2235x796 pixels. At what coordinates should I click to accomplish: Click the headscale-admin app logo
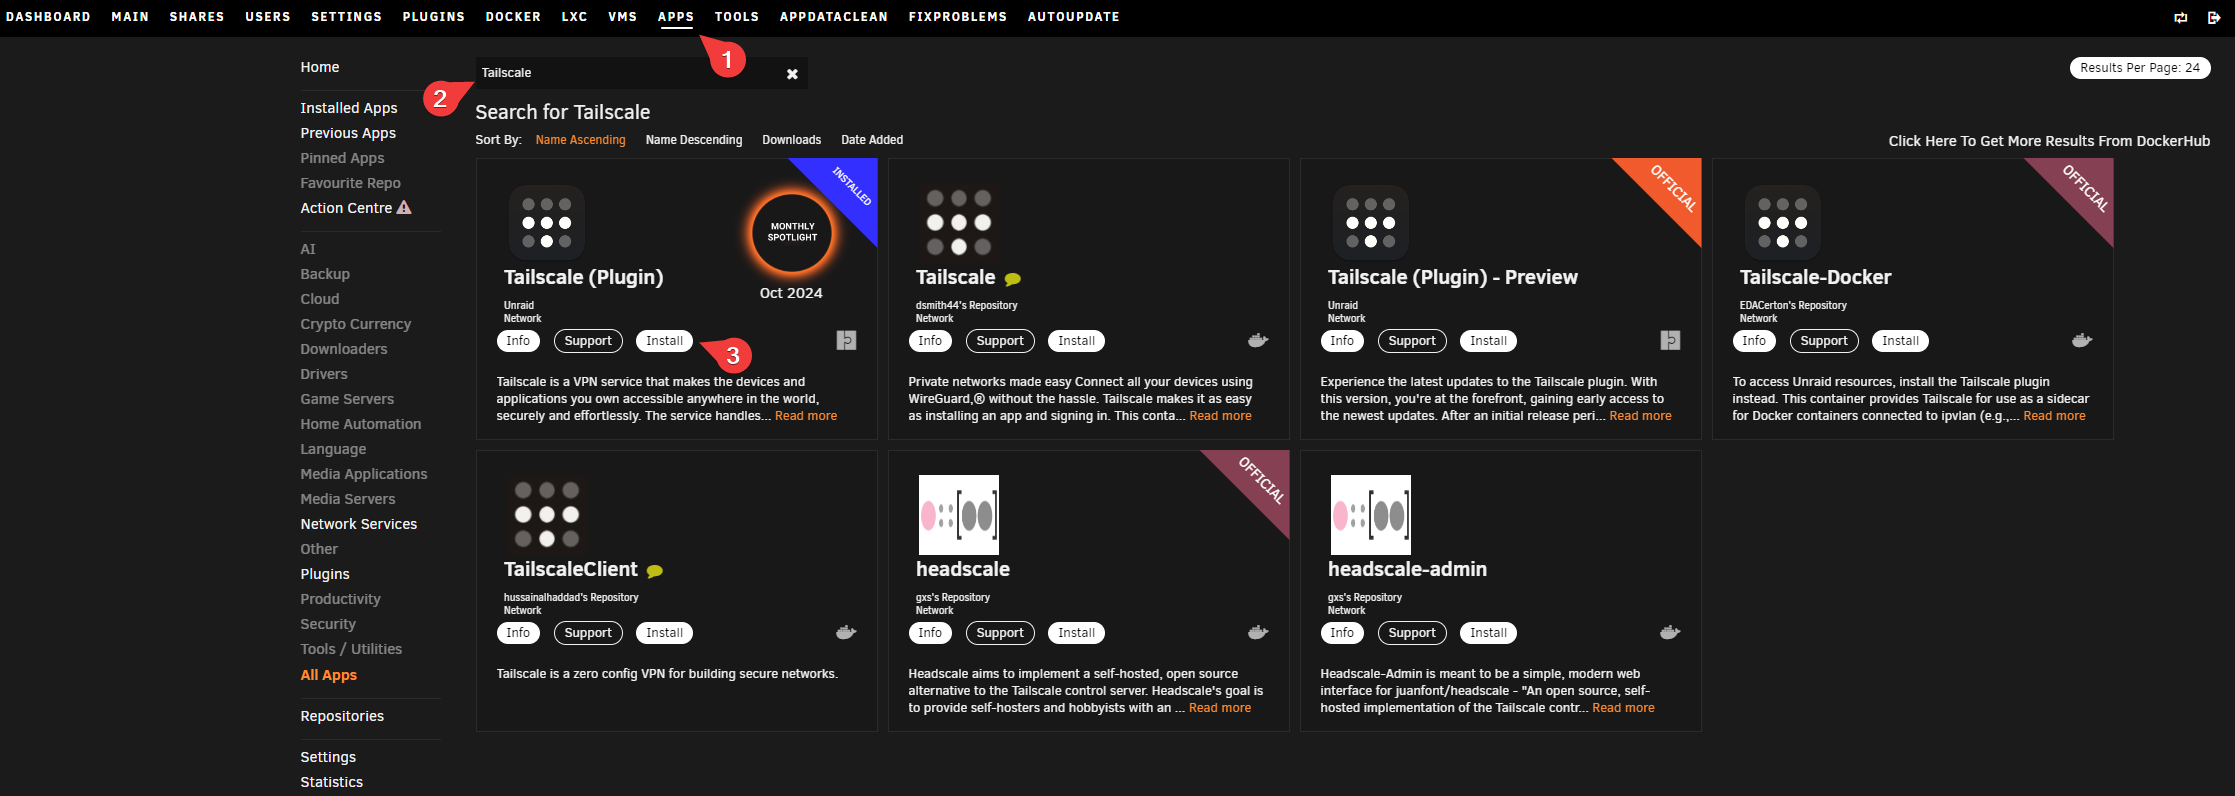1370,515
